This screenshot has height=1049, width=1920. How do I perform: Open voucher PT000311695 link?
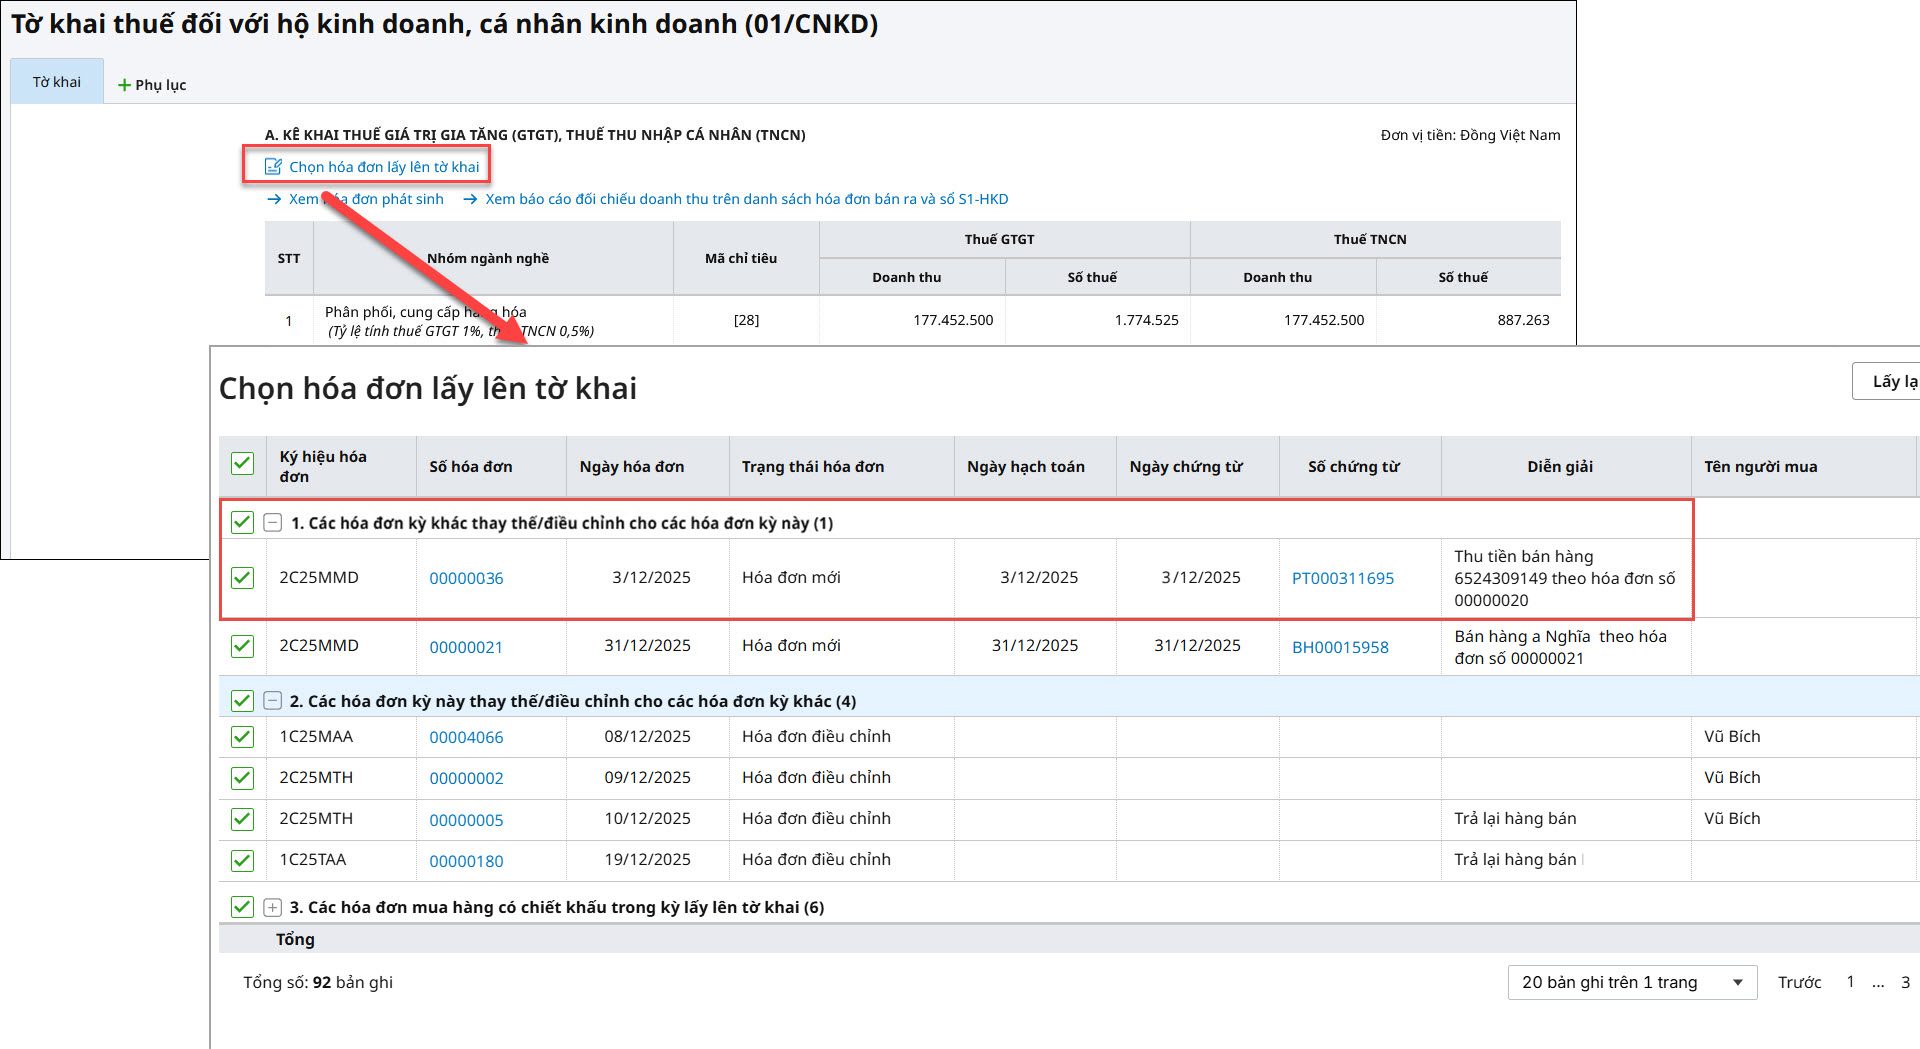[1342, 578]
